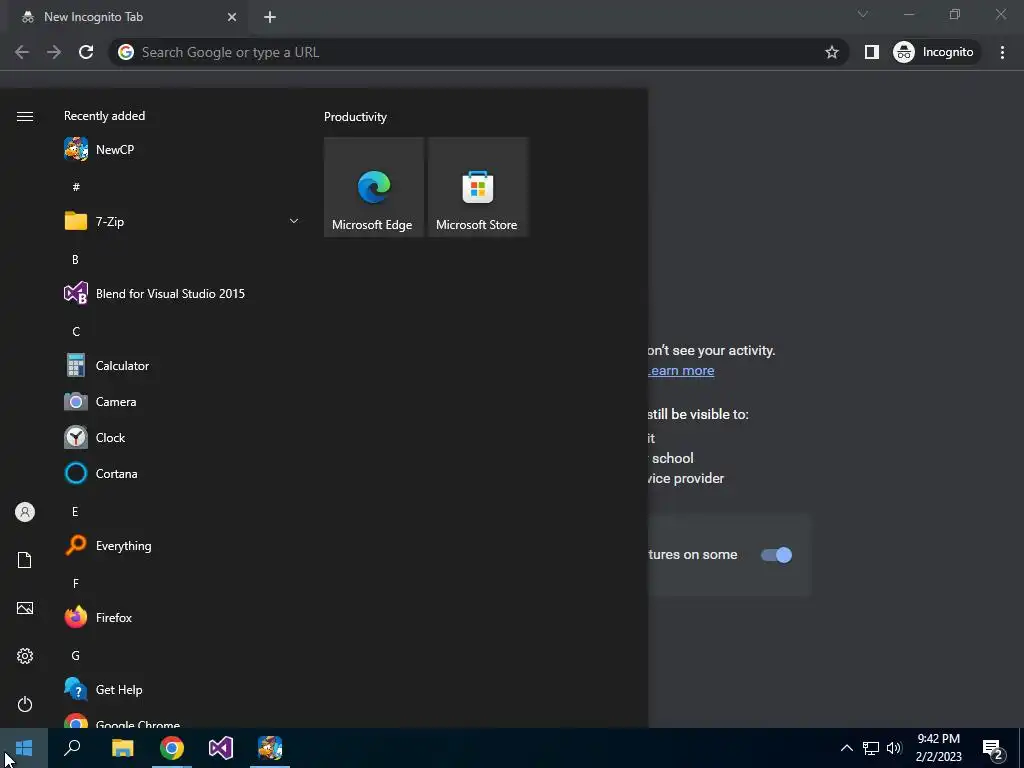The image size is (1024, 768).
Task: Open NewCP from Recently added
Action: coord(182,150)
